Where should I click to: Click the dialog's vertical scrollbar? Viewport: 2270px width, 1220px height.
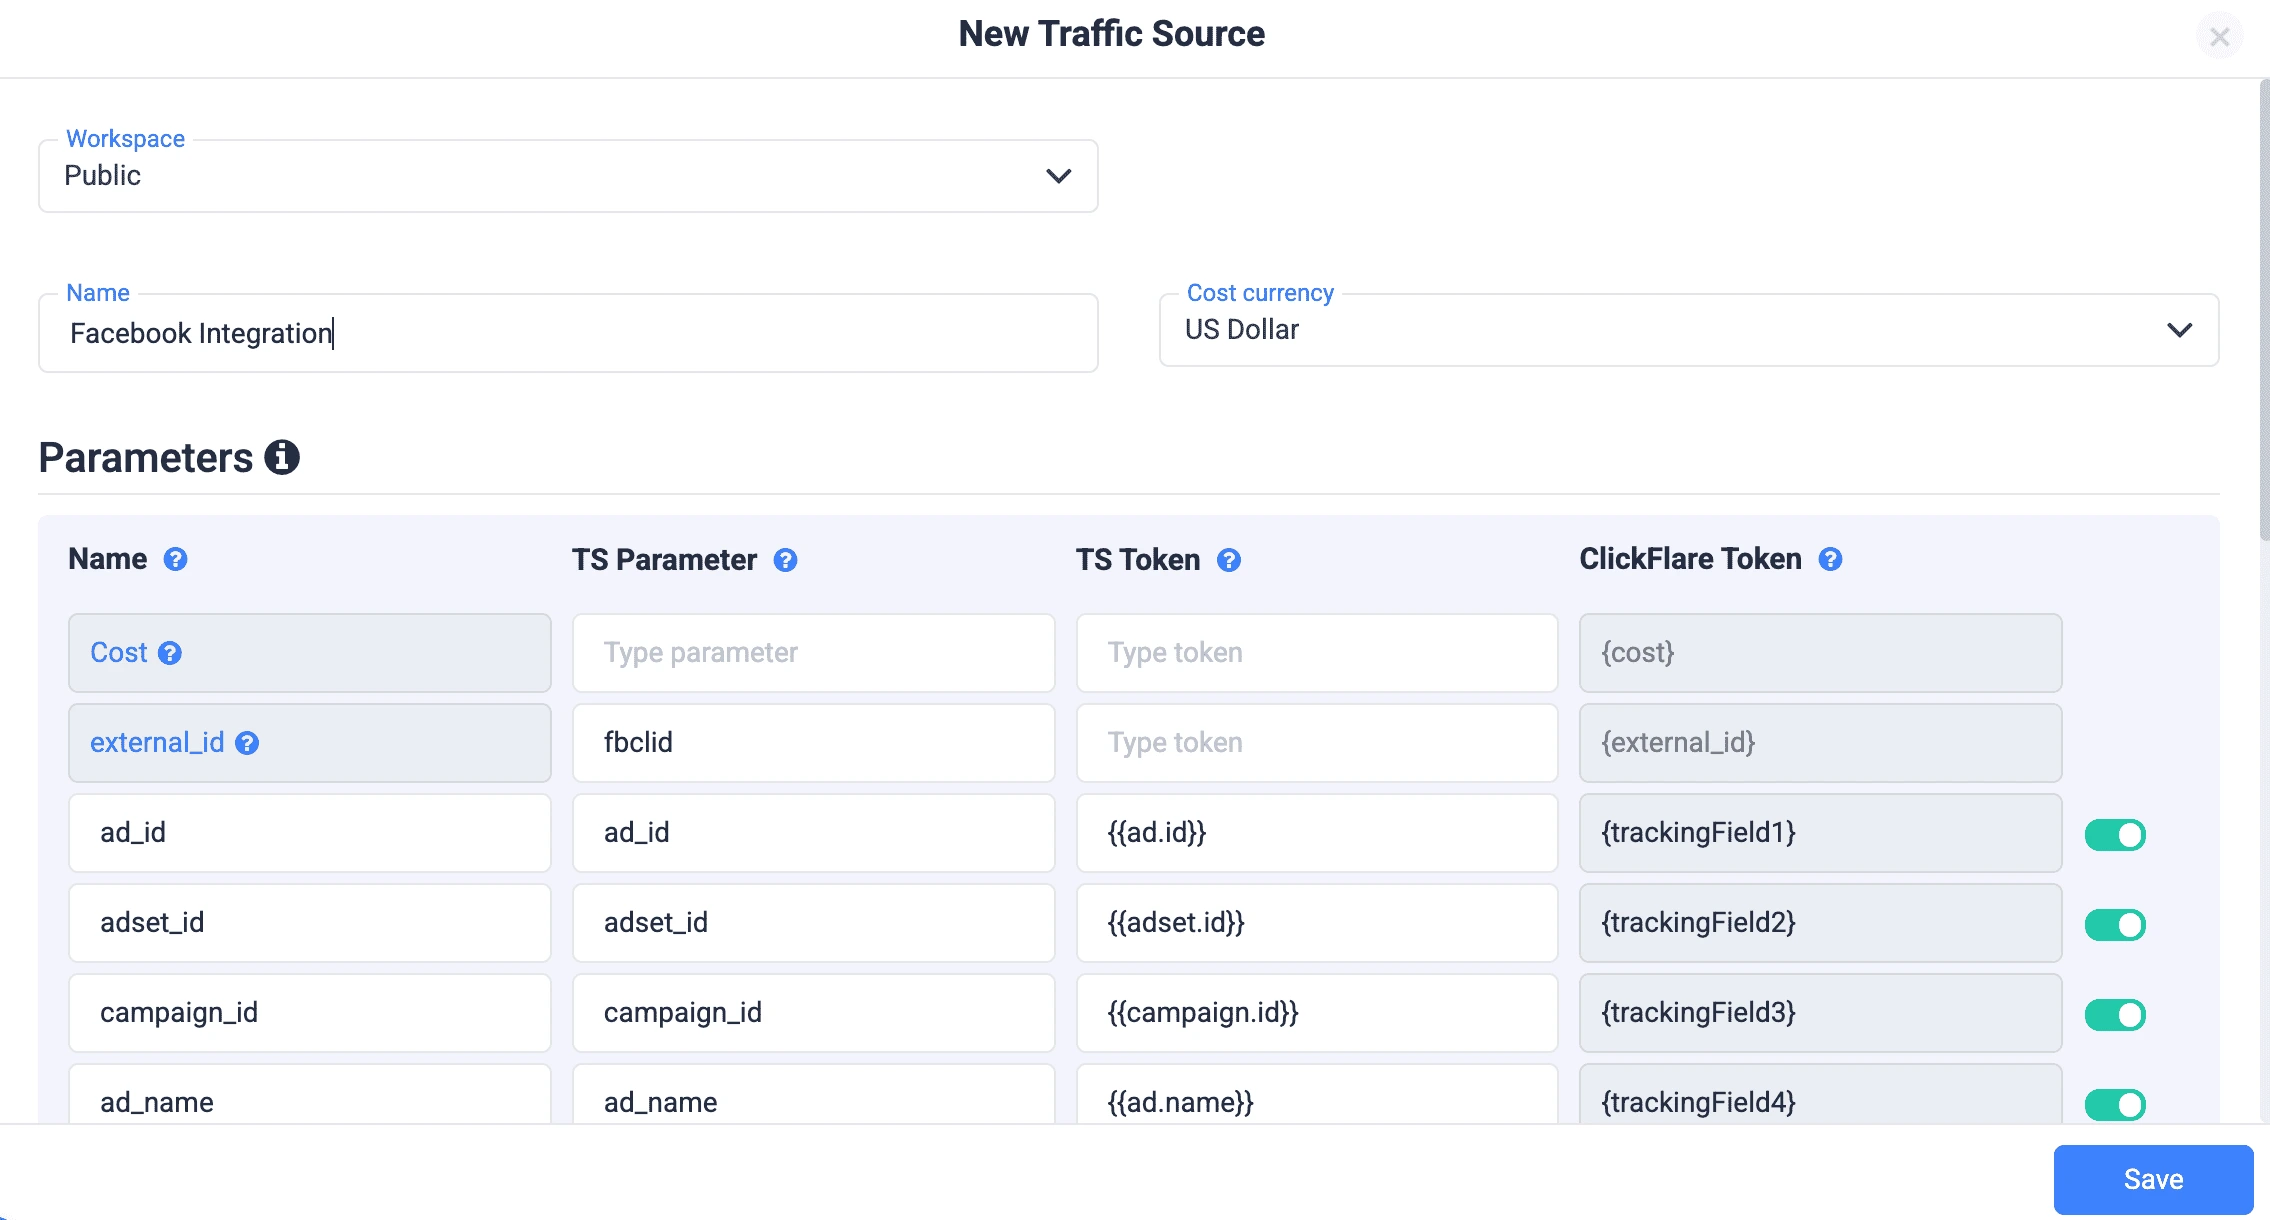pyautogui.click(x=2264, y=310)
